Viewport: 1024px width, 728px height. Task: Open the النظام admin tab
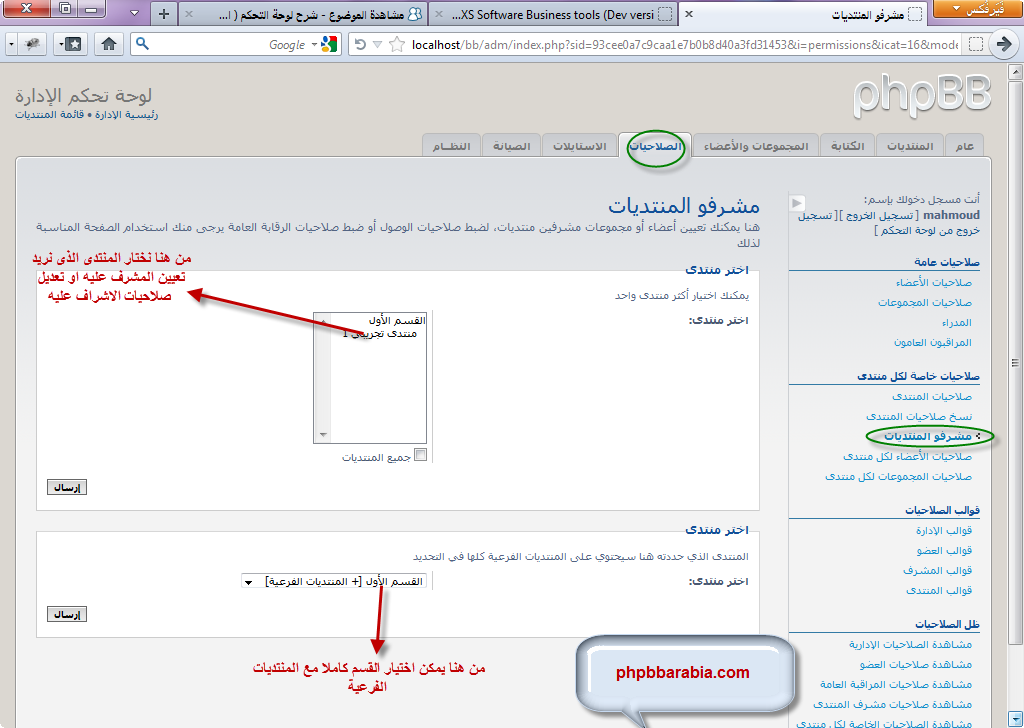point(451,146)
